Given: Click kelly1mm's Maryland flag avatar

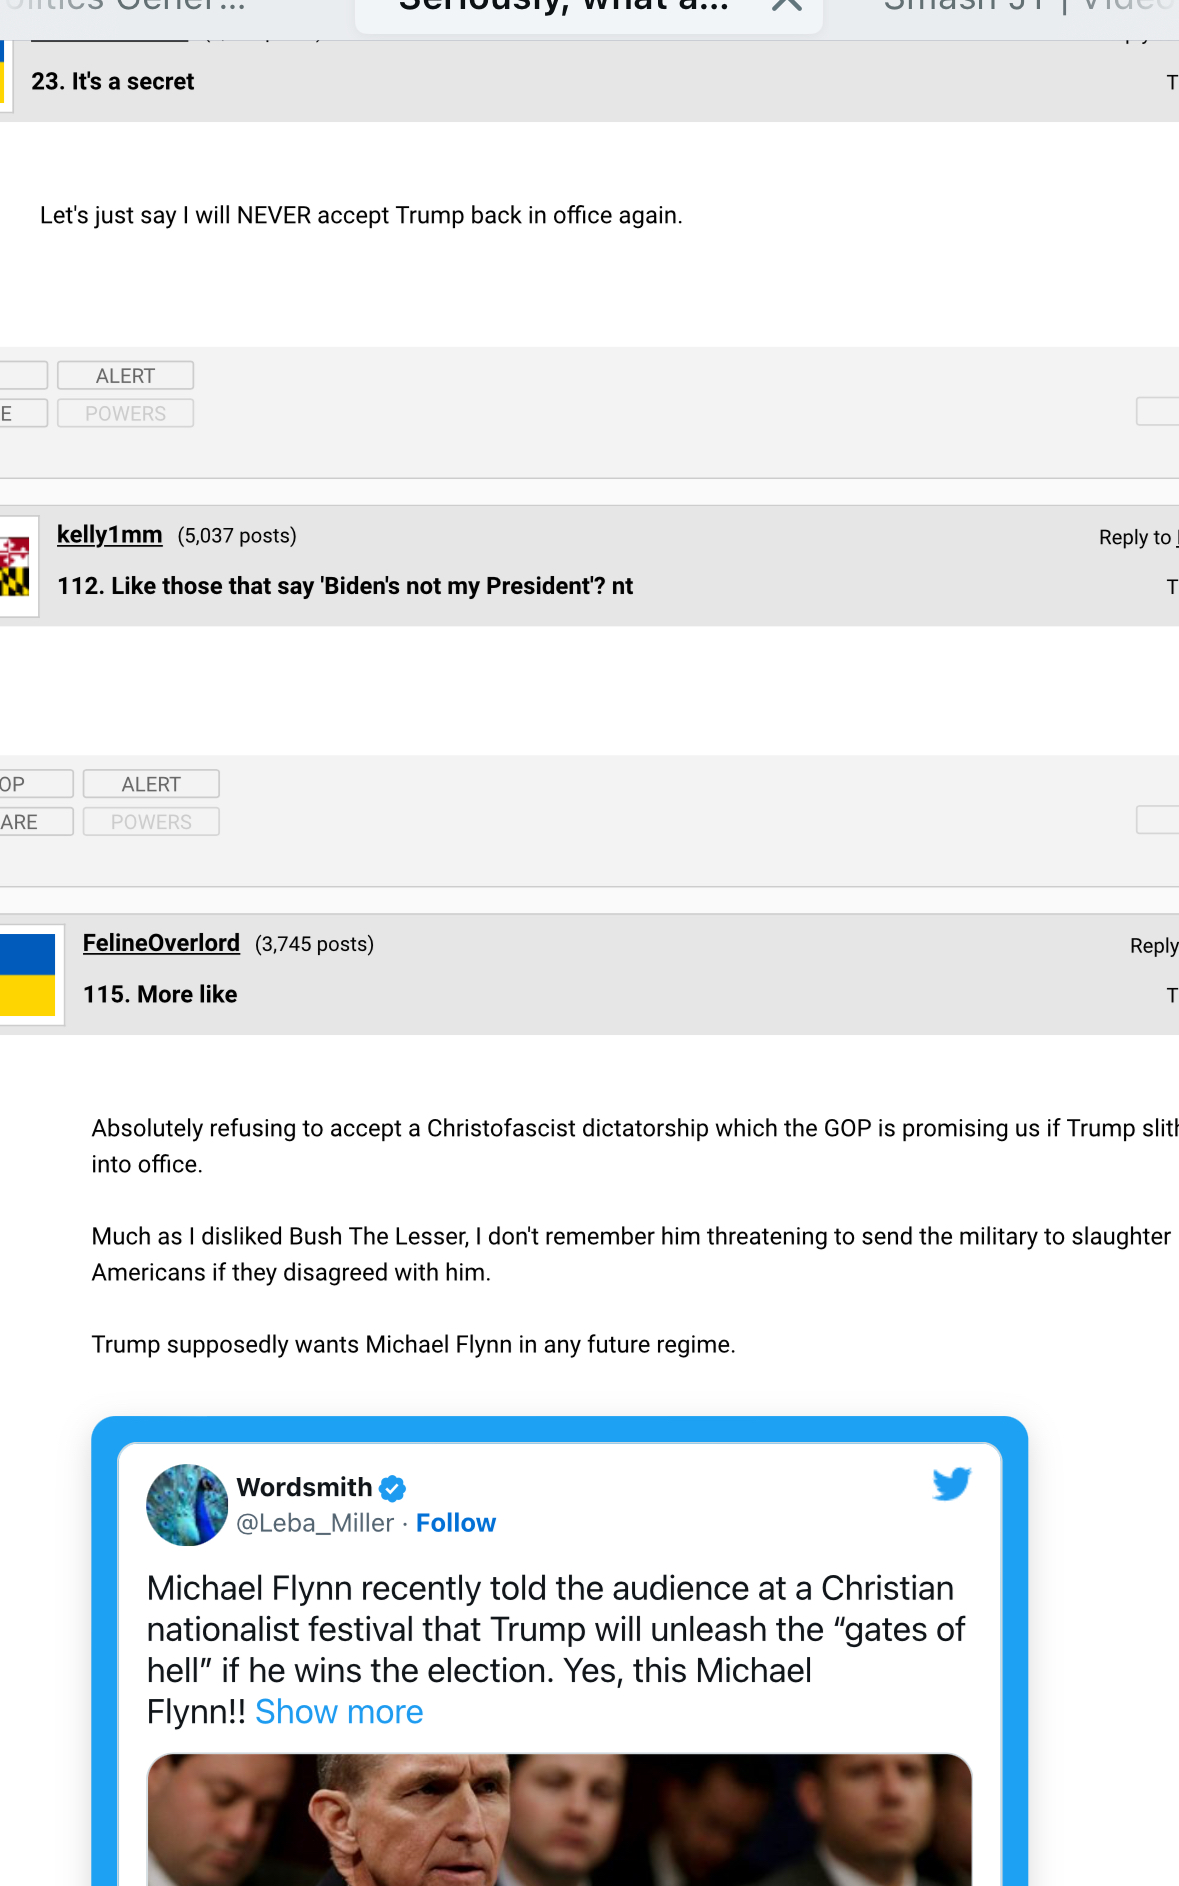Looking at the screenshot, I should (15, 566).
